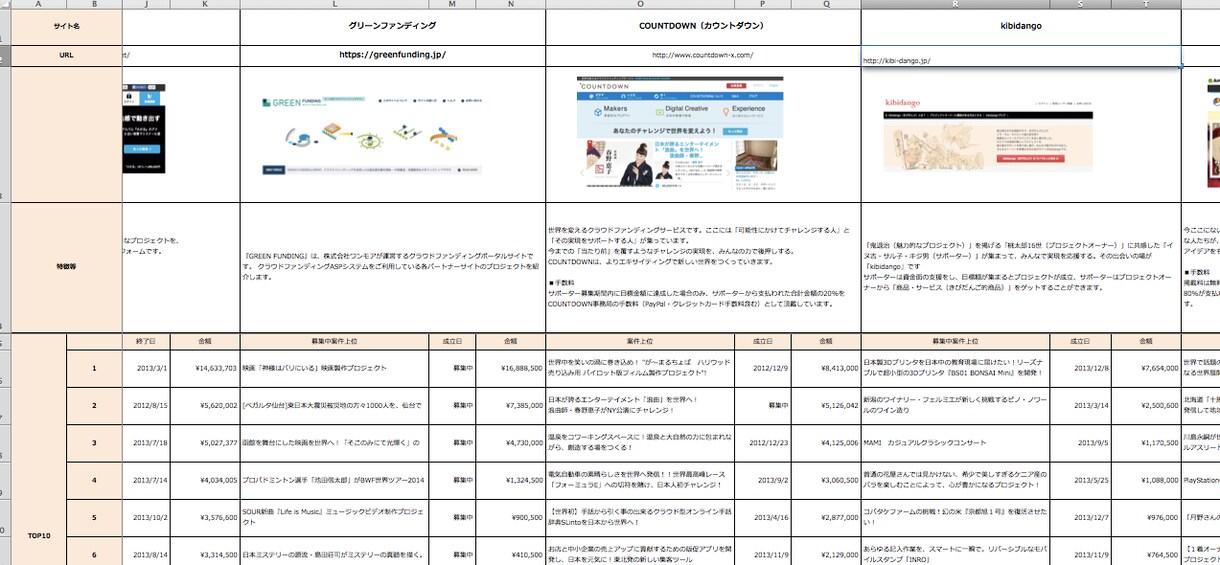1220x565 pixels.
Task: Click the ¥5,126,042 amount cell
Action: click(826, 405)
